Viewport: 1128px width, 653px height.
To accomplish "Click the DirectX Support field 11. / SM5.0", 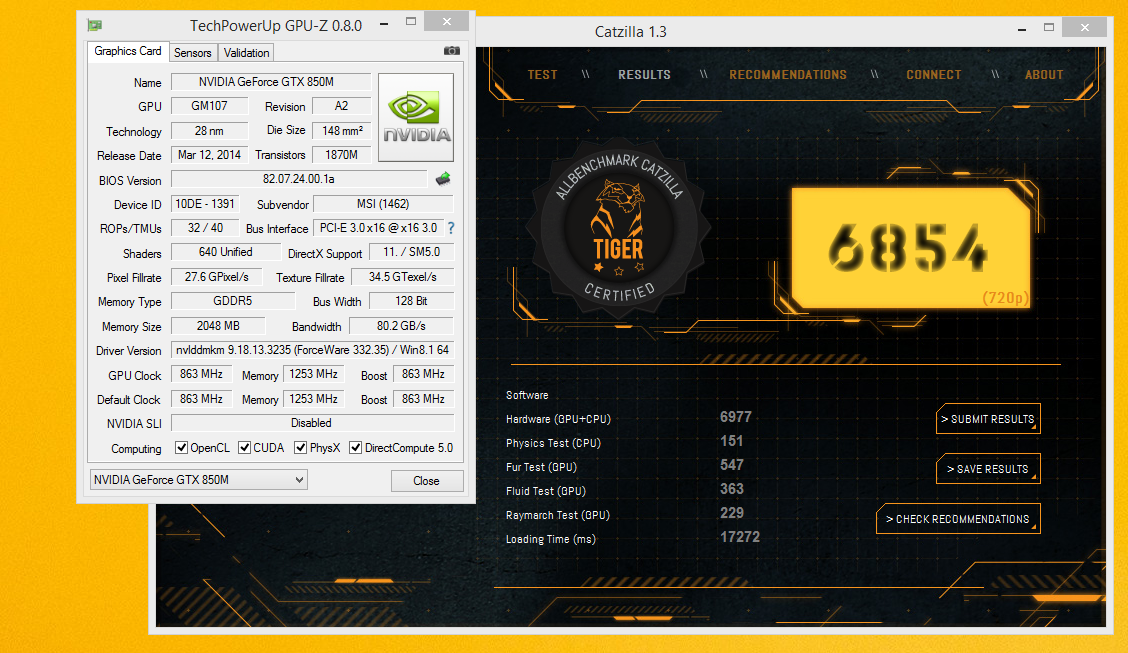I will pos(411,252).
